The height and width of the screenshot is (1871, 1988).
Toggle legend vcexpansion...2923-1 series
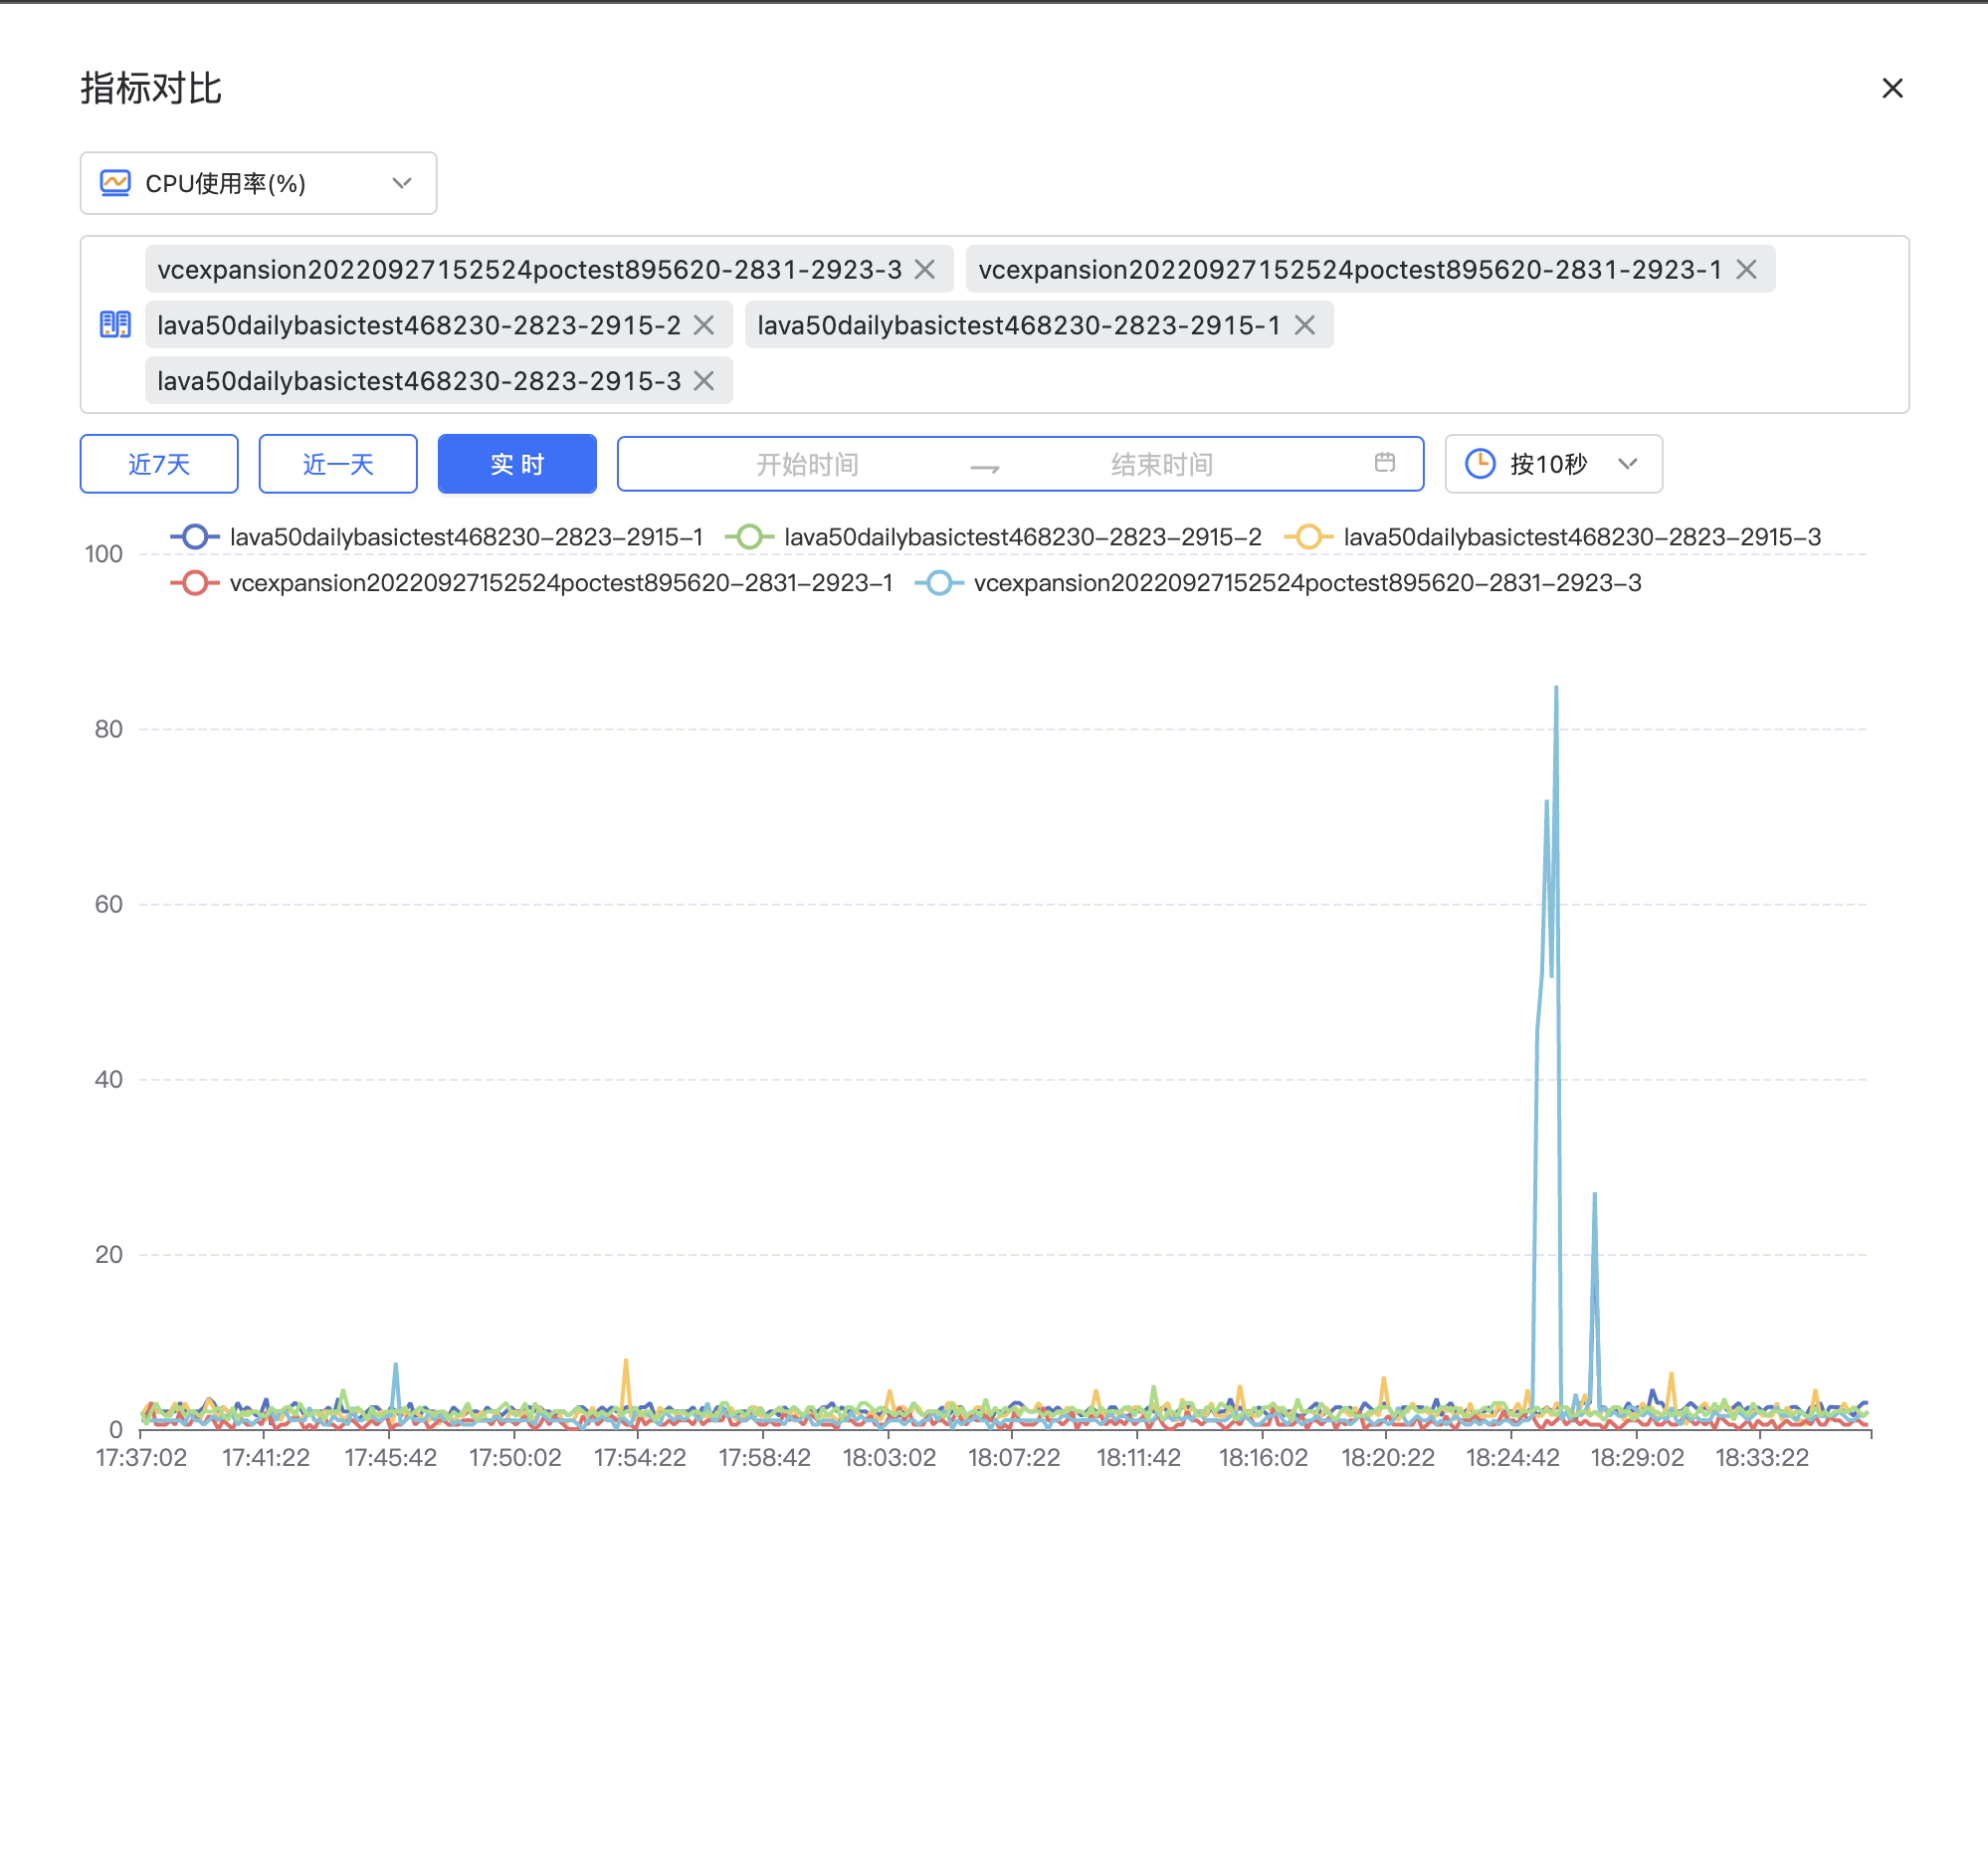[x=531, y=583]
